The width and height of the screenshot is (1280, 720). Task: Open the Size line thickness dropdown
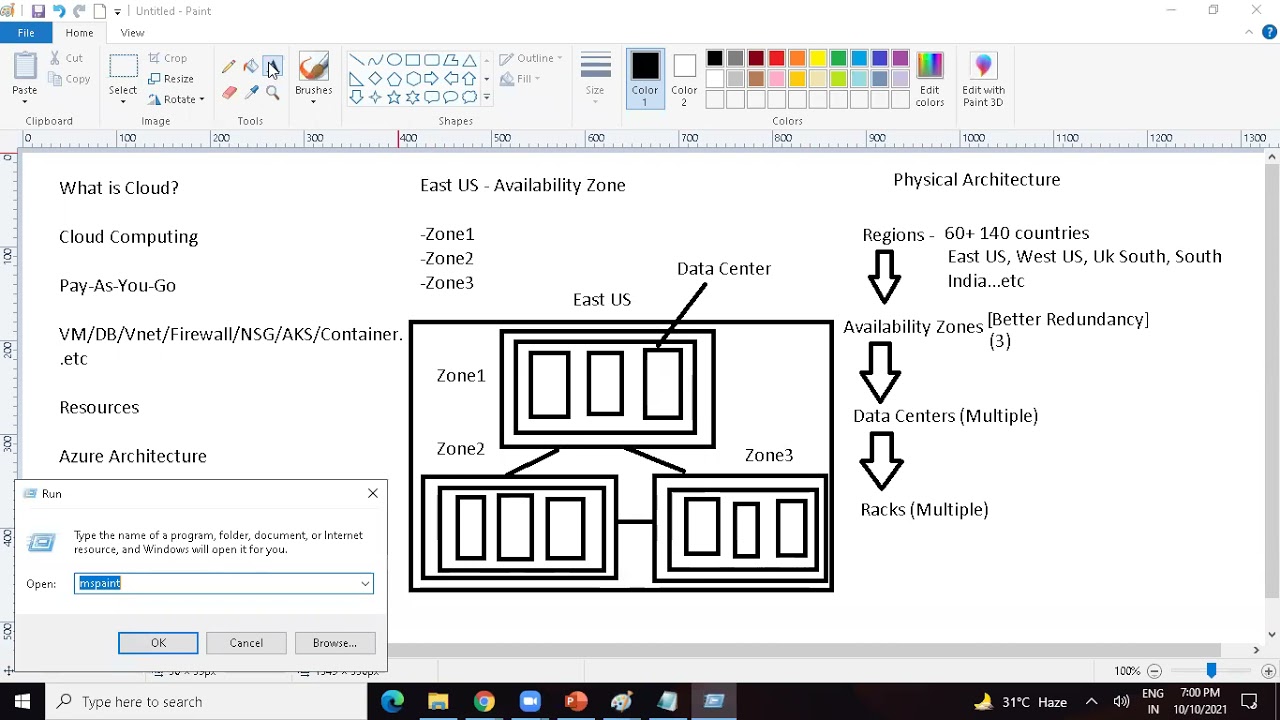[595, 79]
